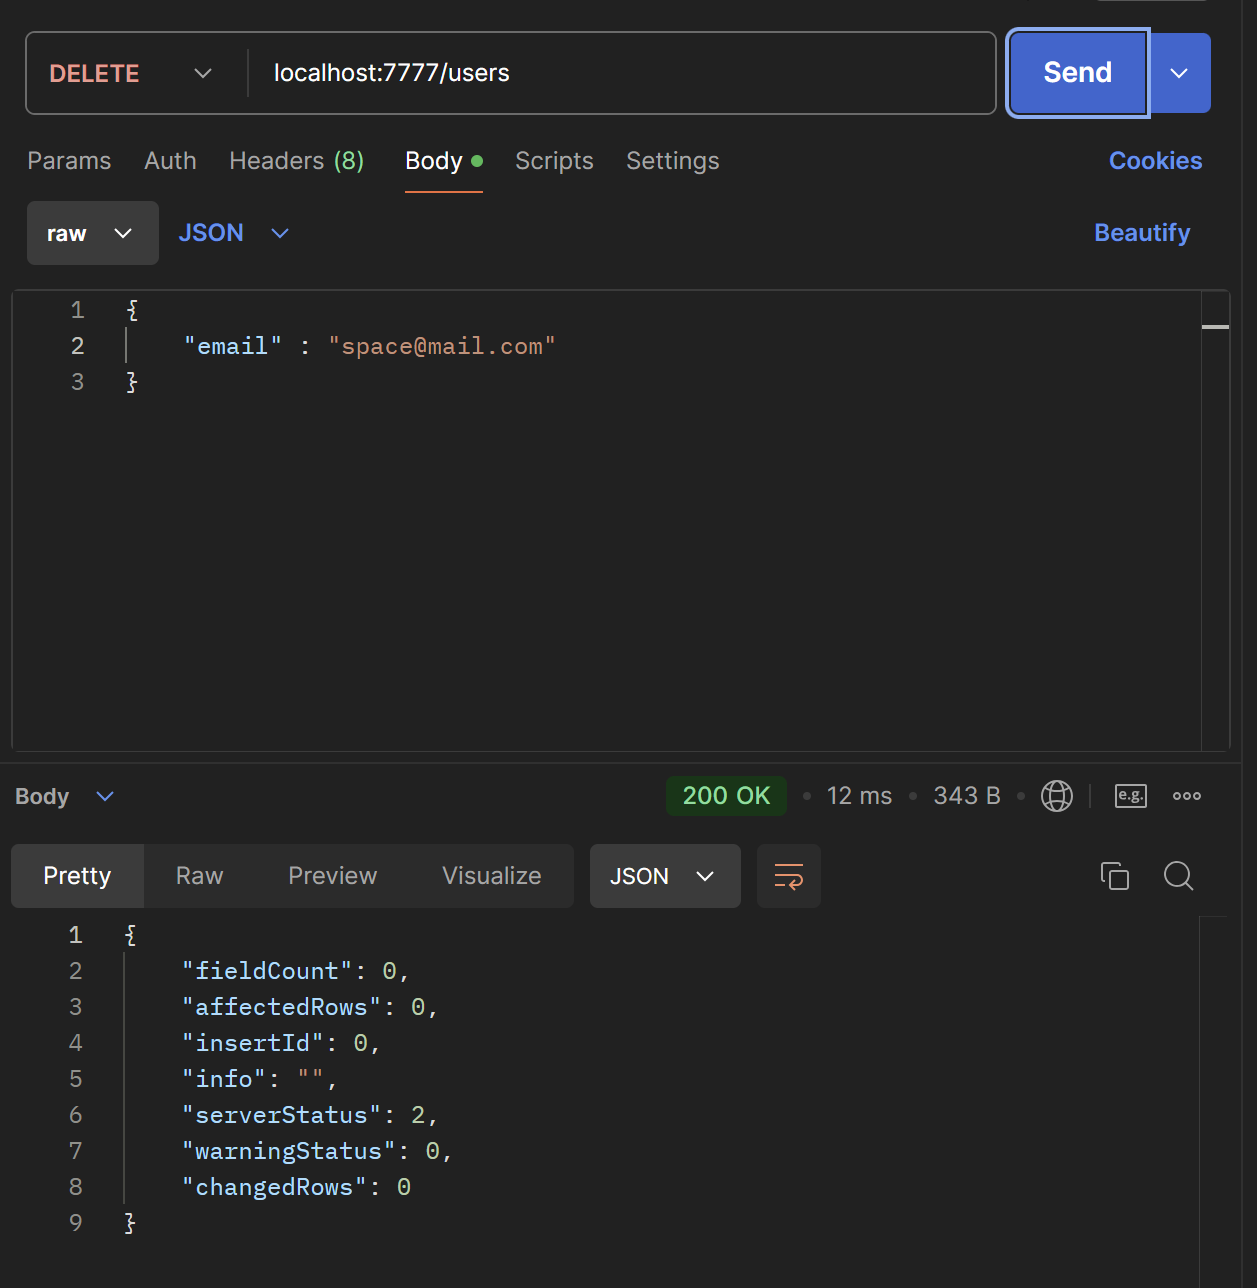Open the Send options dropdown arrow

(1180, 73)
